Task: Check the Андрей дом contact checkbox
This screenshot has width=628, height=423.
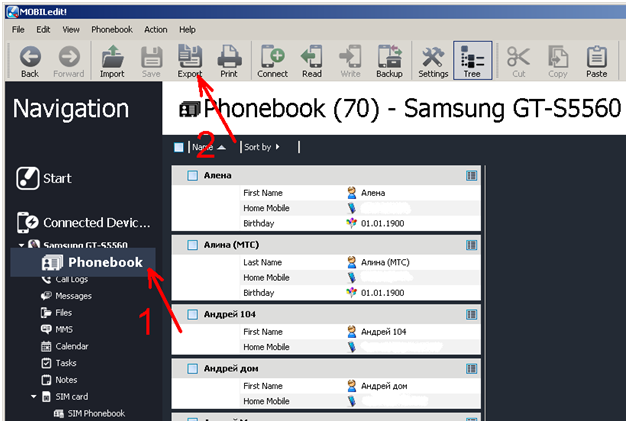Action: click(x=193, y=369)
